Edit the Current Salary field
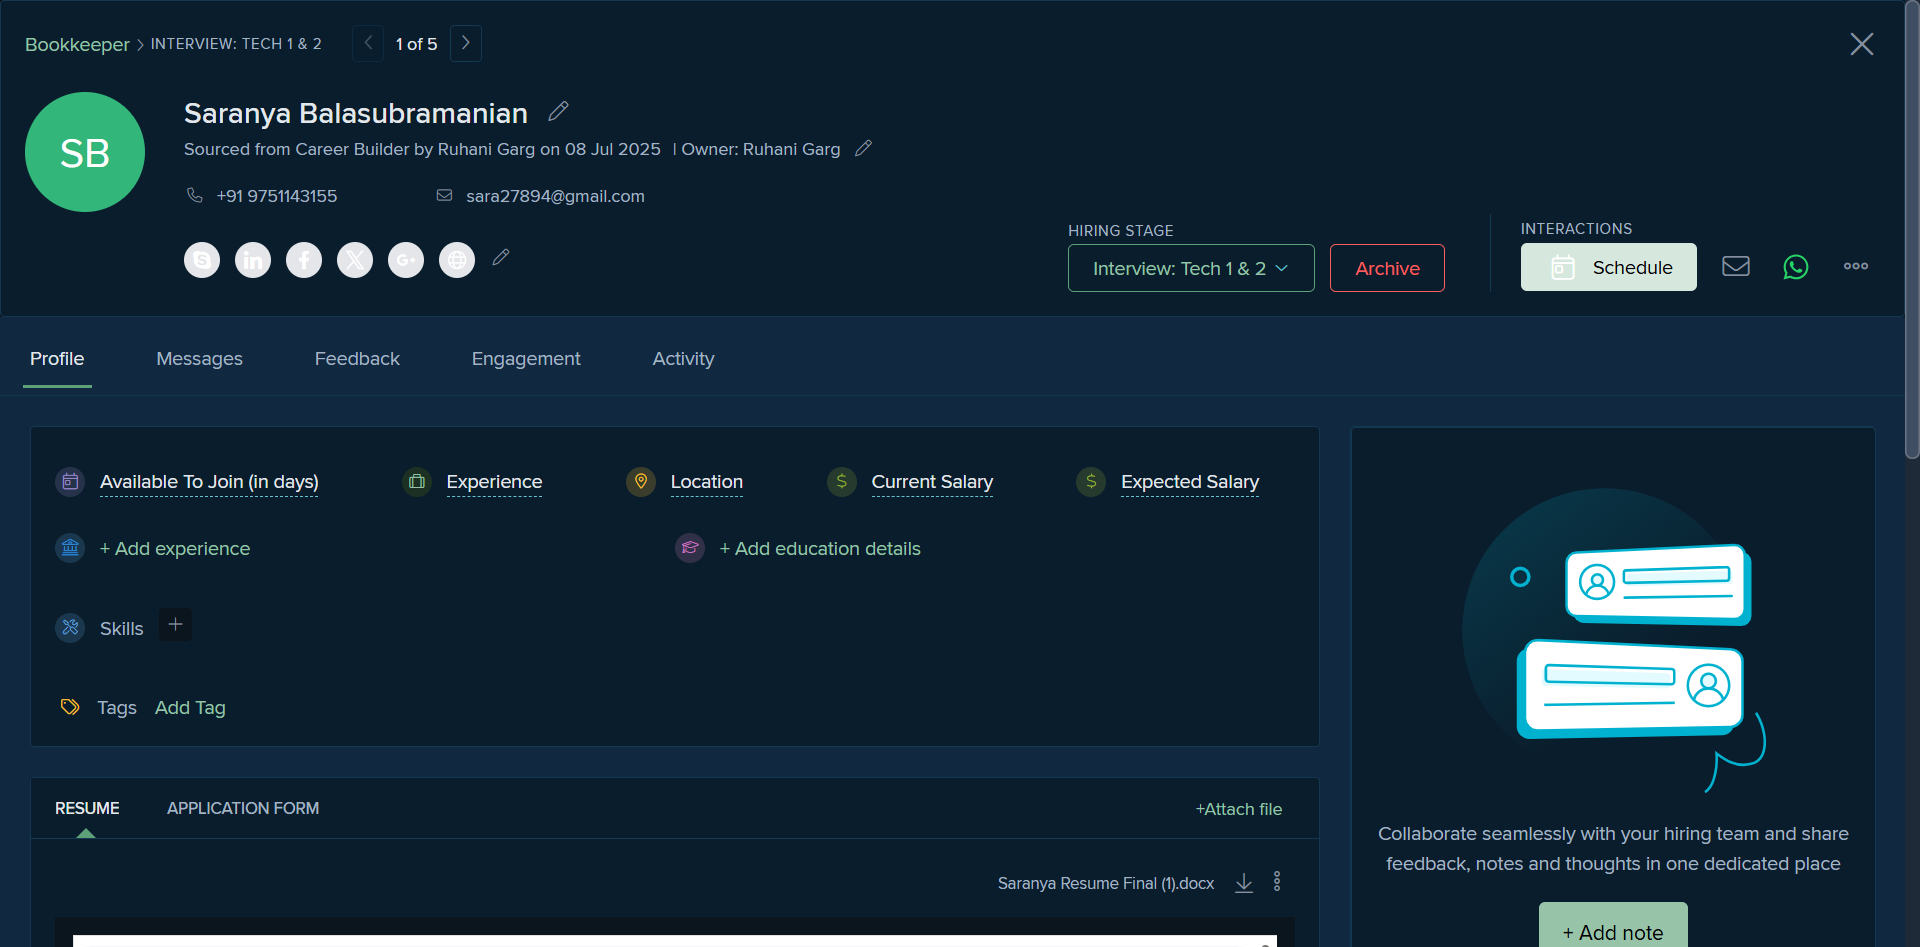This screenshot has height=947, width=1920. (932, 482)
